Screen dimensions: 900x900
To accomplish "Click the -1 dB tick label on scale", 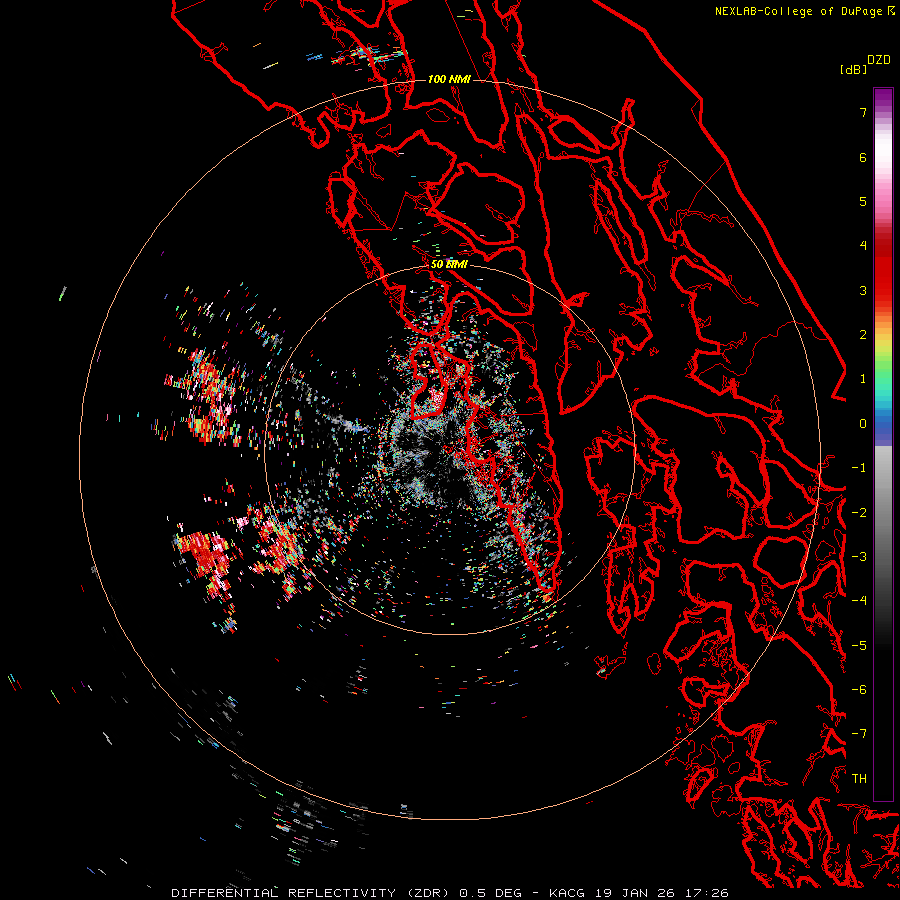I will [859, 468].
